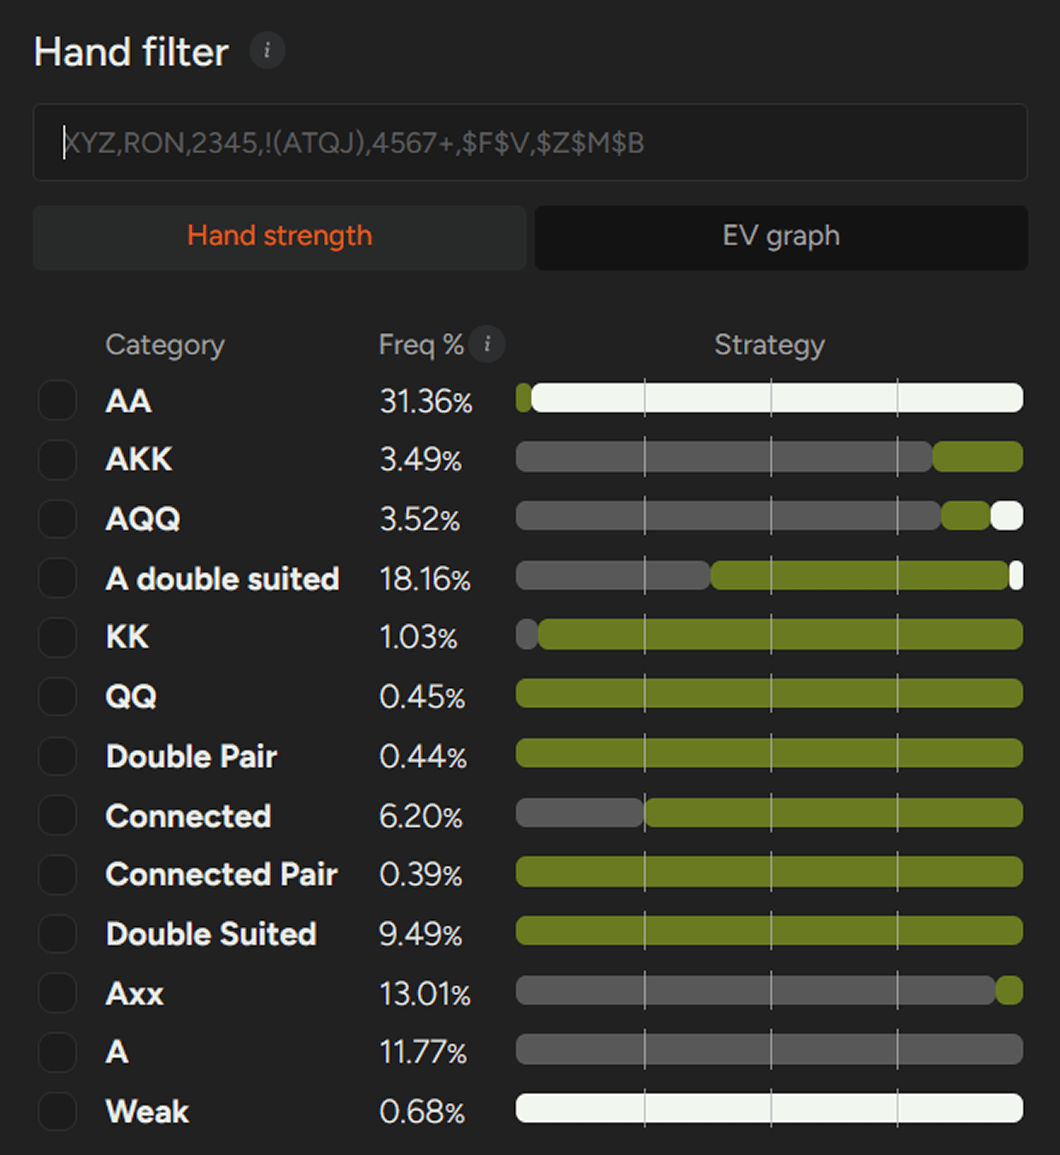Switch to the EV graph tab
1060x1155 pixels.
[781, 237]
